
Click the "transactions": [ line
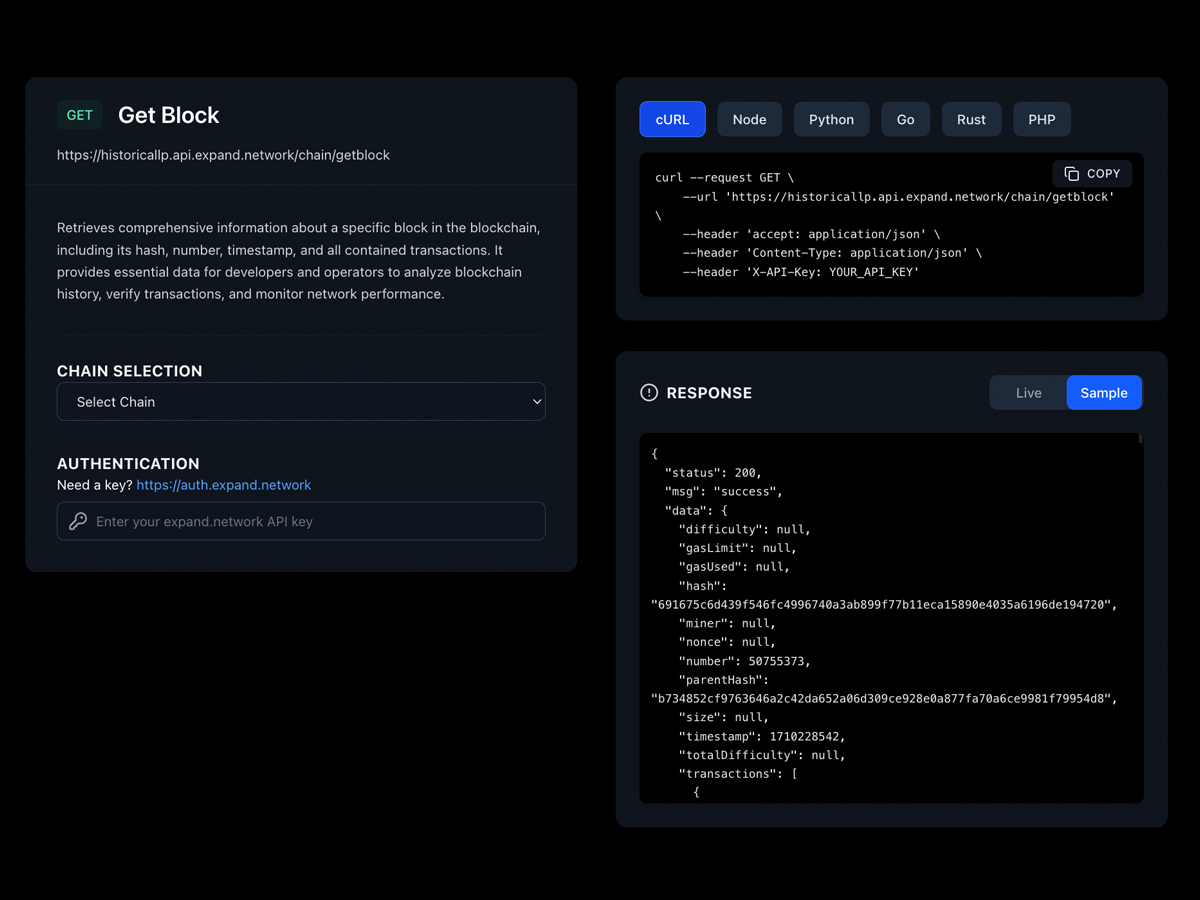point(738,774)
